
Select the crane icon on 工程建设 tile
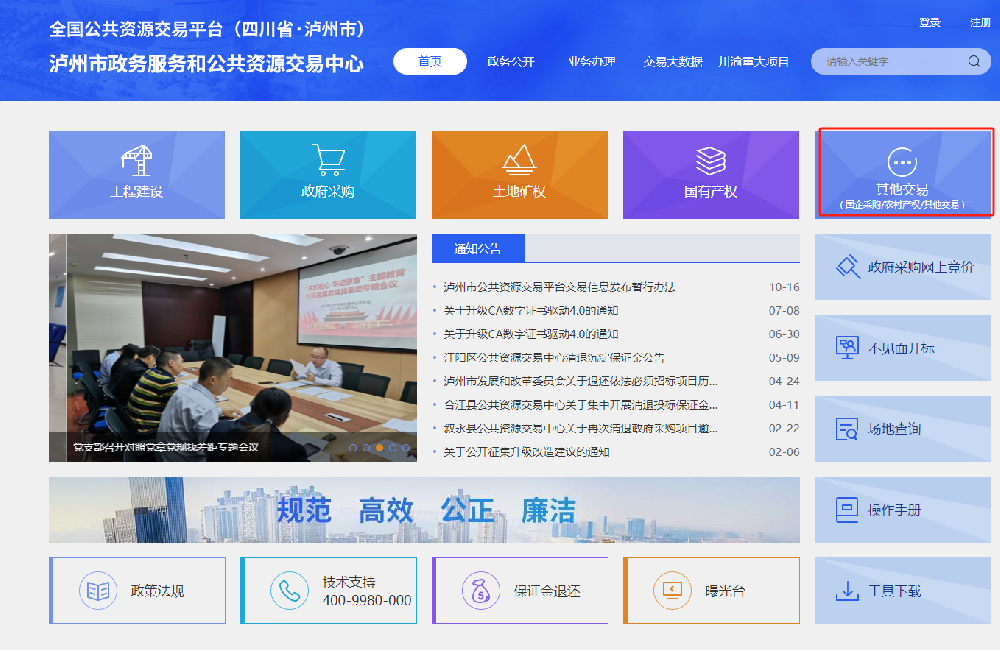pos(137,160)
